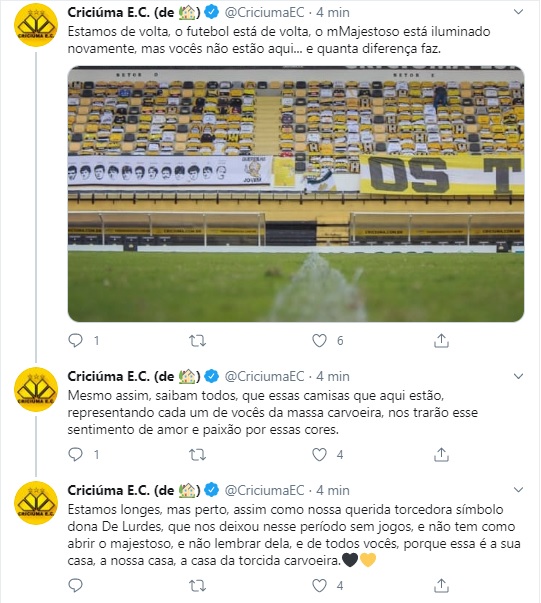Click Criciúma E.C. avatar on the second tweet
The width and height of the screenshot is (541, 603).
coord(36,389)
